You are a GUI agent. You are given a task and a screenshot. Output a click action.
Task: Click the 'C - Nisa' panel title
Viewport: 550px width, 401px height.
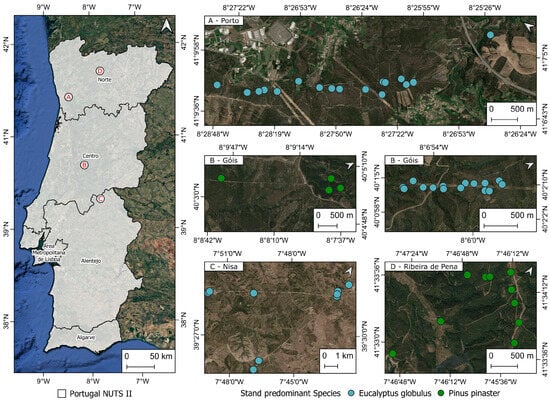(223, 267)
